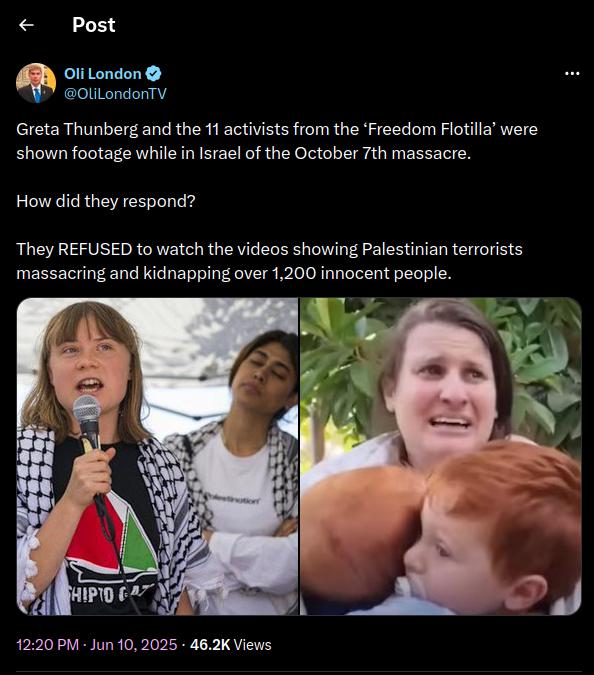Open the three-dot more options menu

point(572,74)
